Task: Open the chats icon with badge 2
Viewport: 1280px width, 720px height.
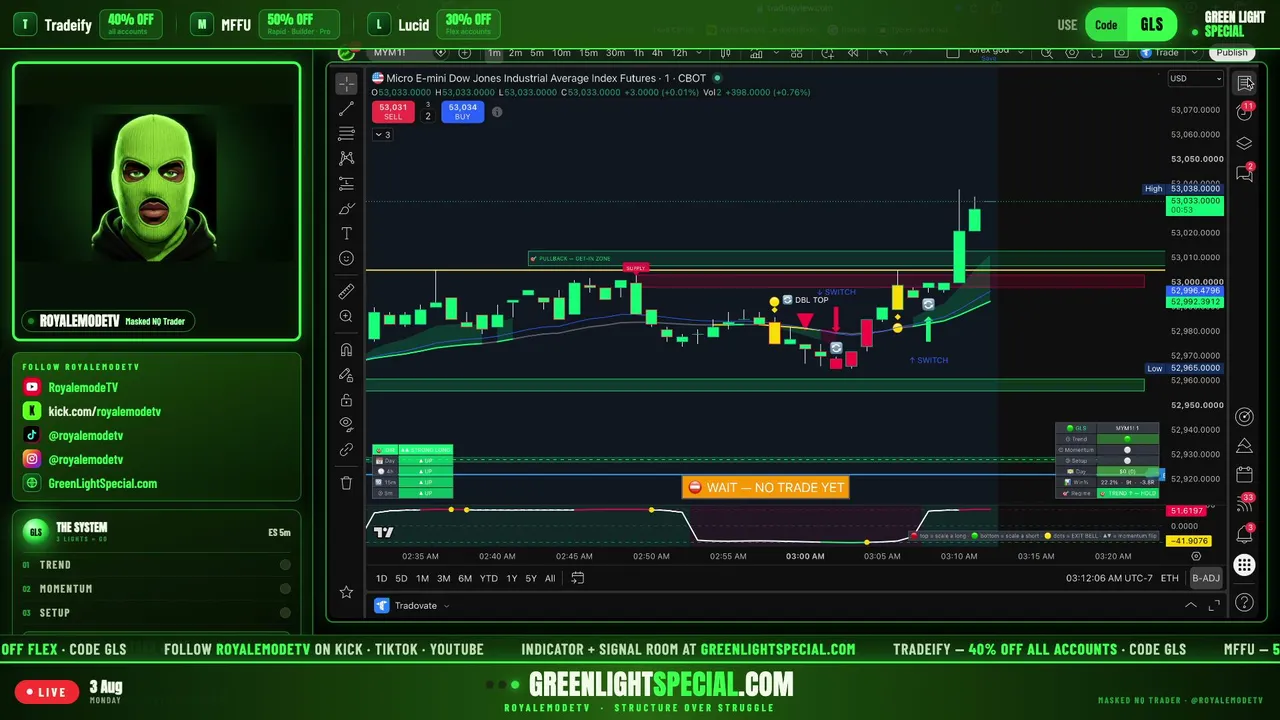Action: click(1244, 174)
